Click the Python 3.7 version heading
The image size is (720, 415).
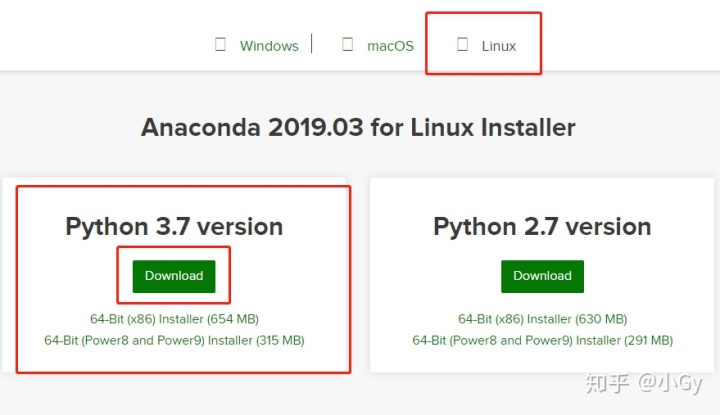(x=174, y=227)
